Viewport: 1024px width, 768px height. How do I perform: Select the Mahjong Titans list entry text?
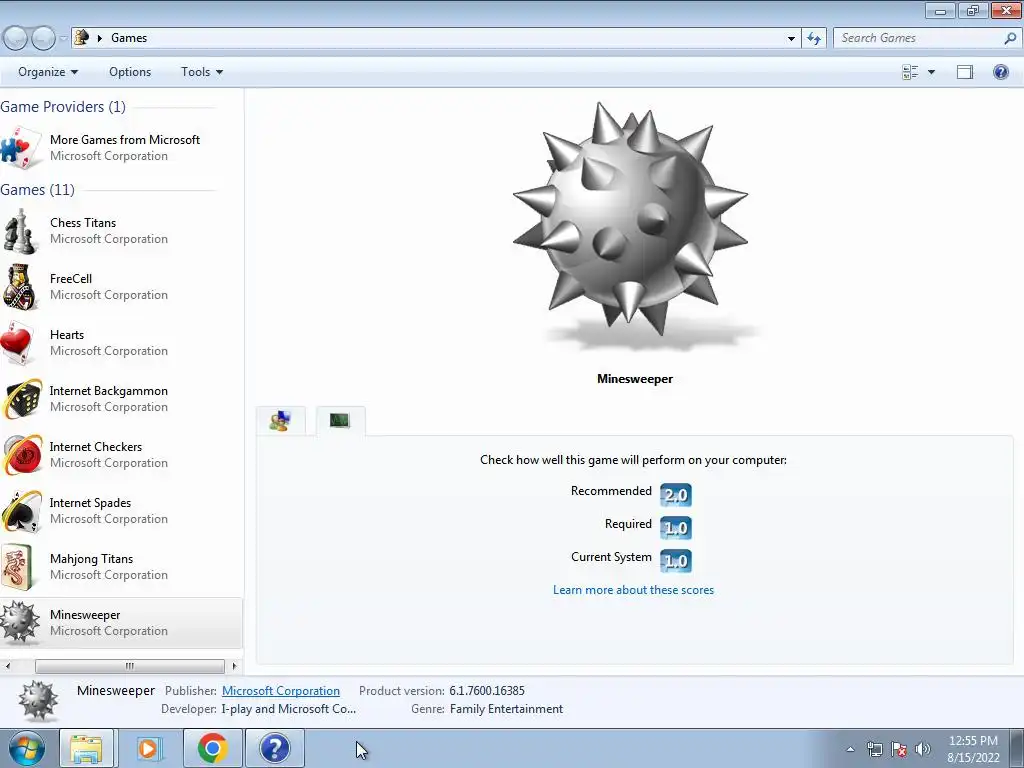point(91,559)
